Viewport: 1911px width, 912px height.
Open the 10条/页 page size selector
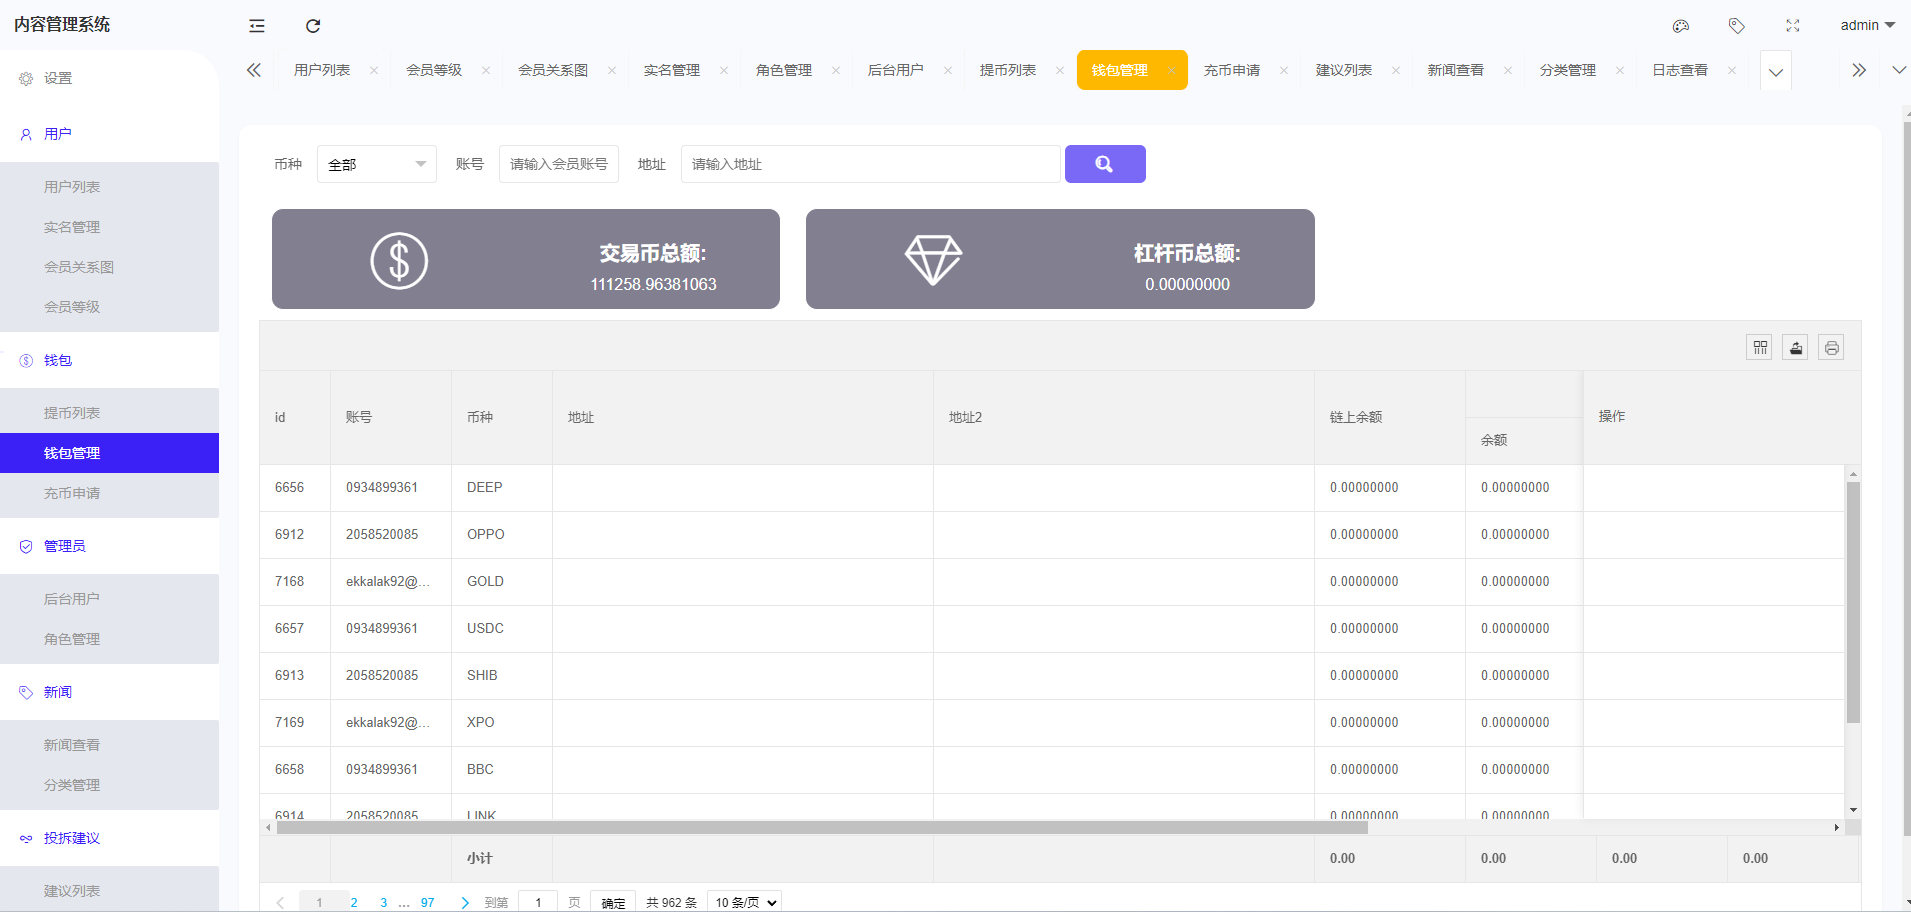point(743,901)
